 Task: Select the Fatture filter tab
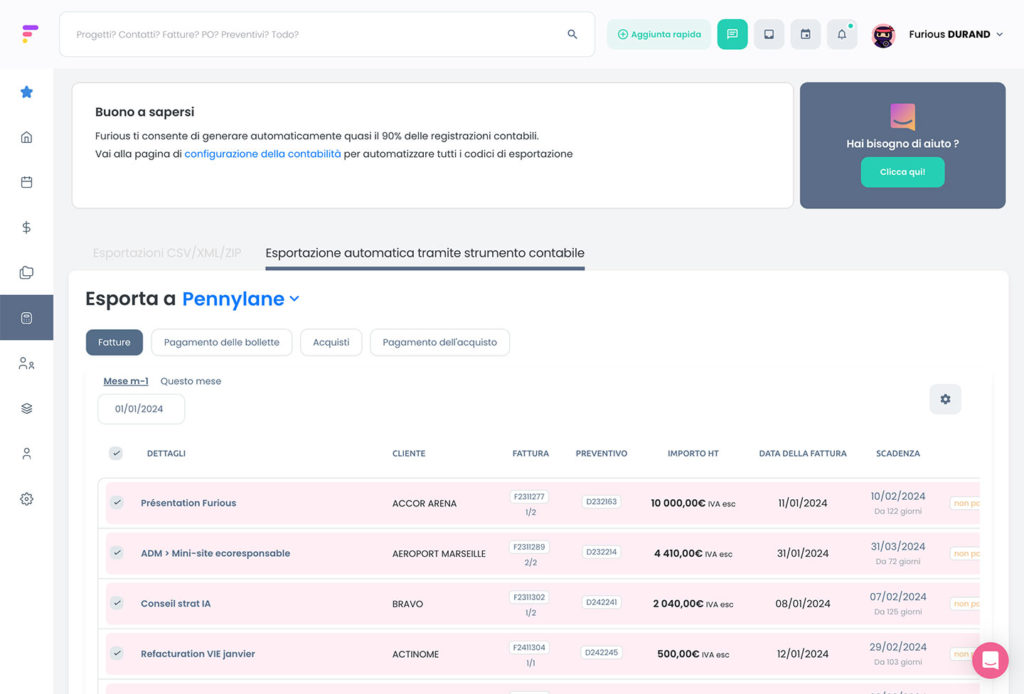coord(114,342)
